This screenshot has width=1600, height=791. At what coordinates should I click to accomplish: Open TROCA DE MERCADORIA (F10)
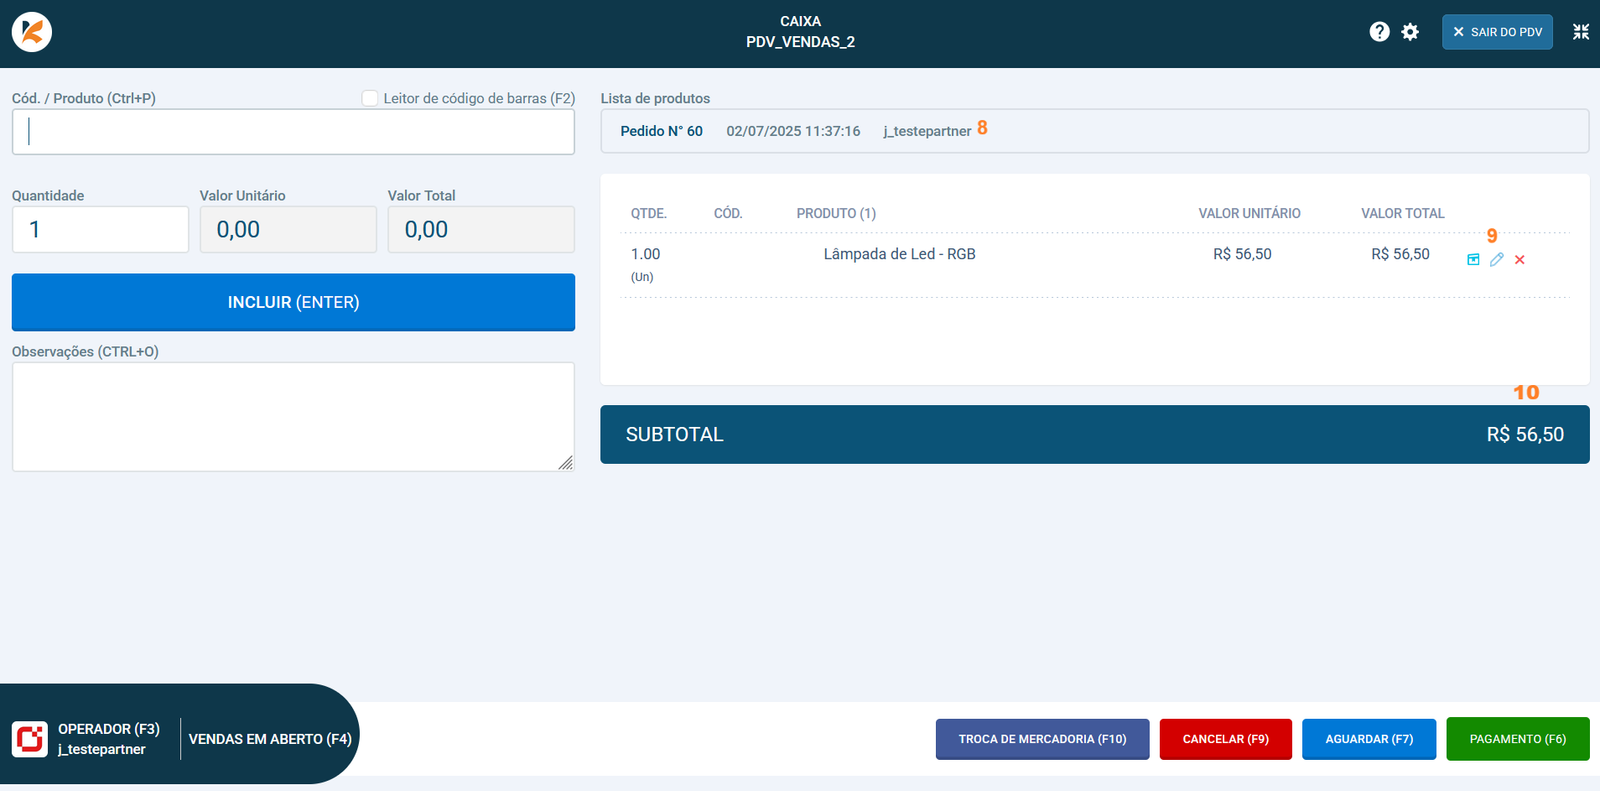tap(1042, 739)
